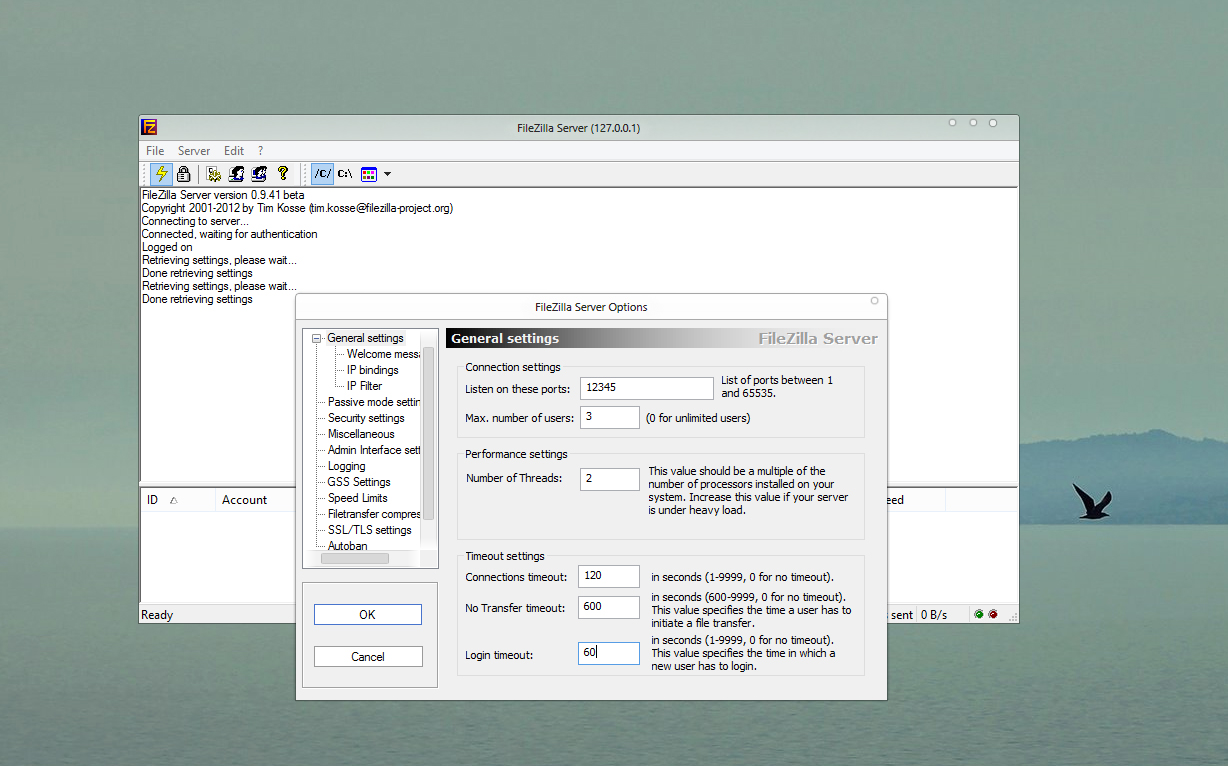Open SSL/TLS settings page
The width and height of the screenshot is (1228, 766).
coord(370,530)
